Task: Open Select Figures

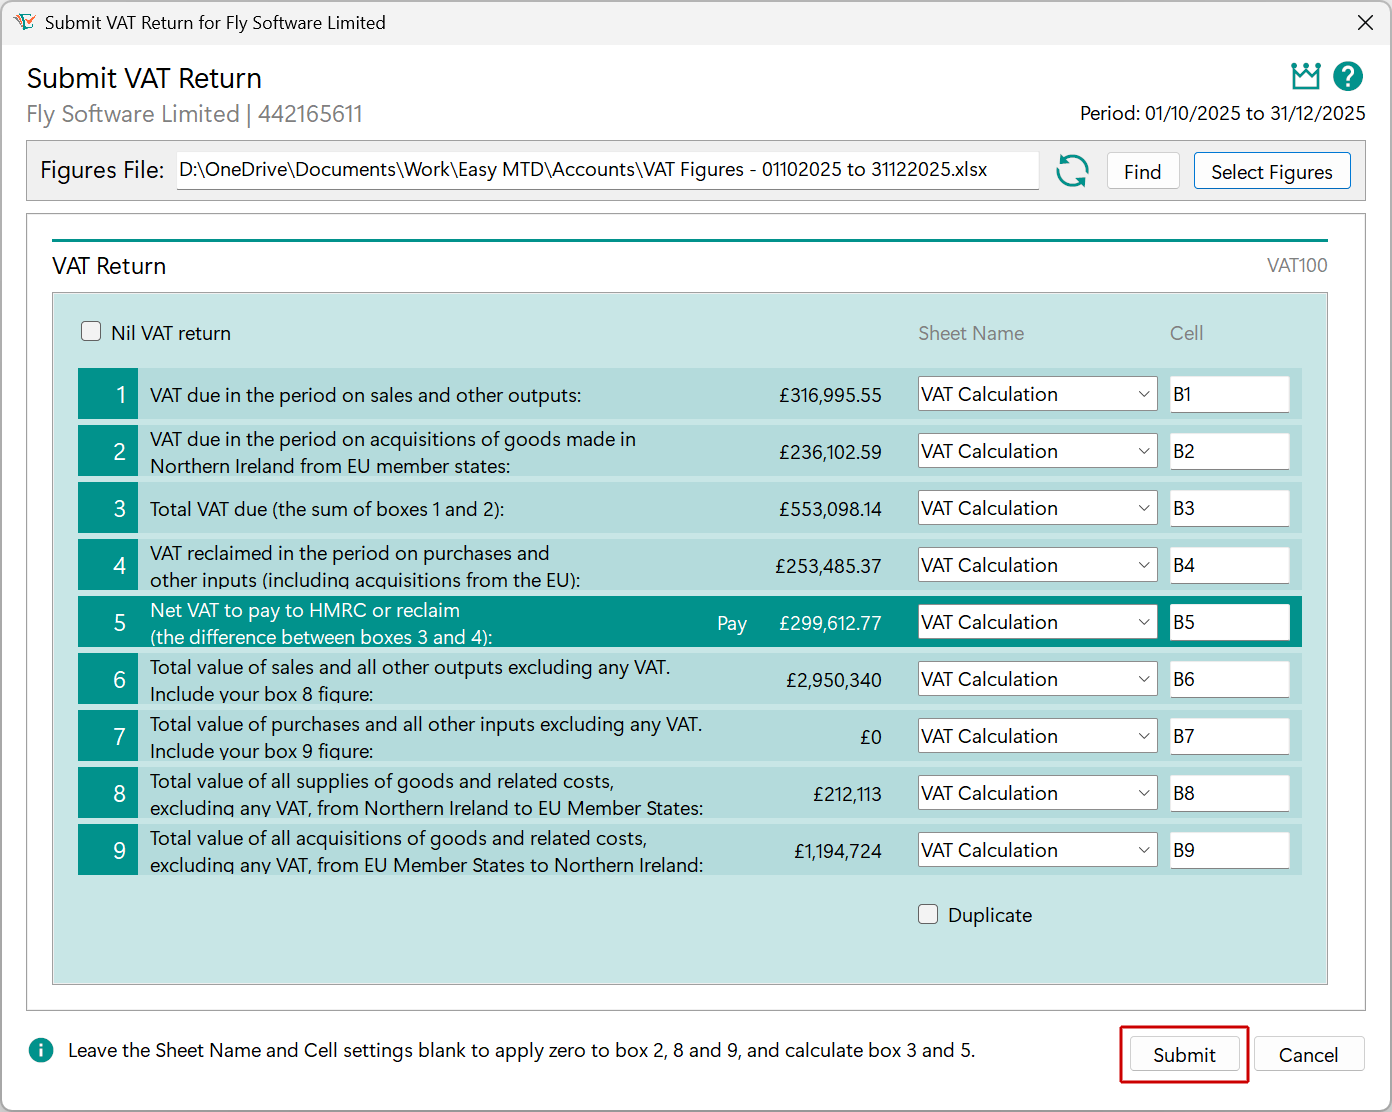Action: 1272,171
